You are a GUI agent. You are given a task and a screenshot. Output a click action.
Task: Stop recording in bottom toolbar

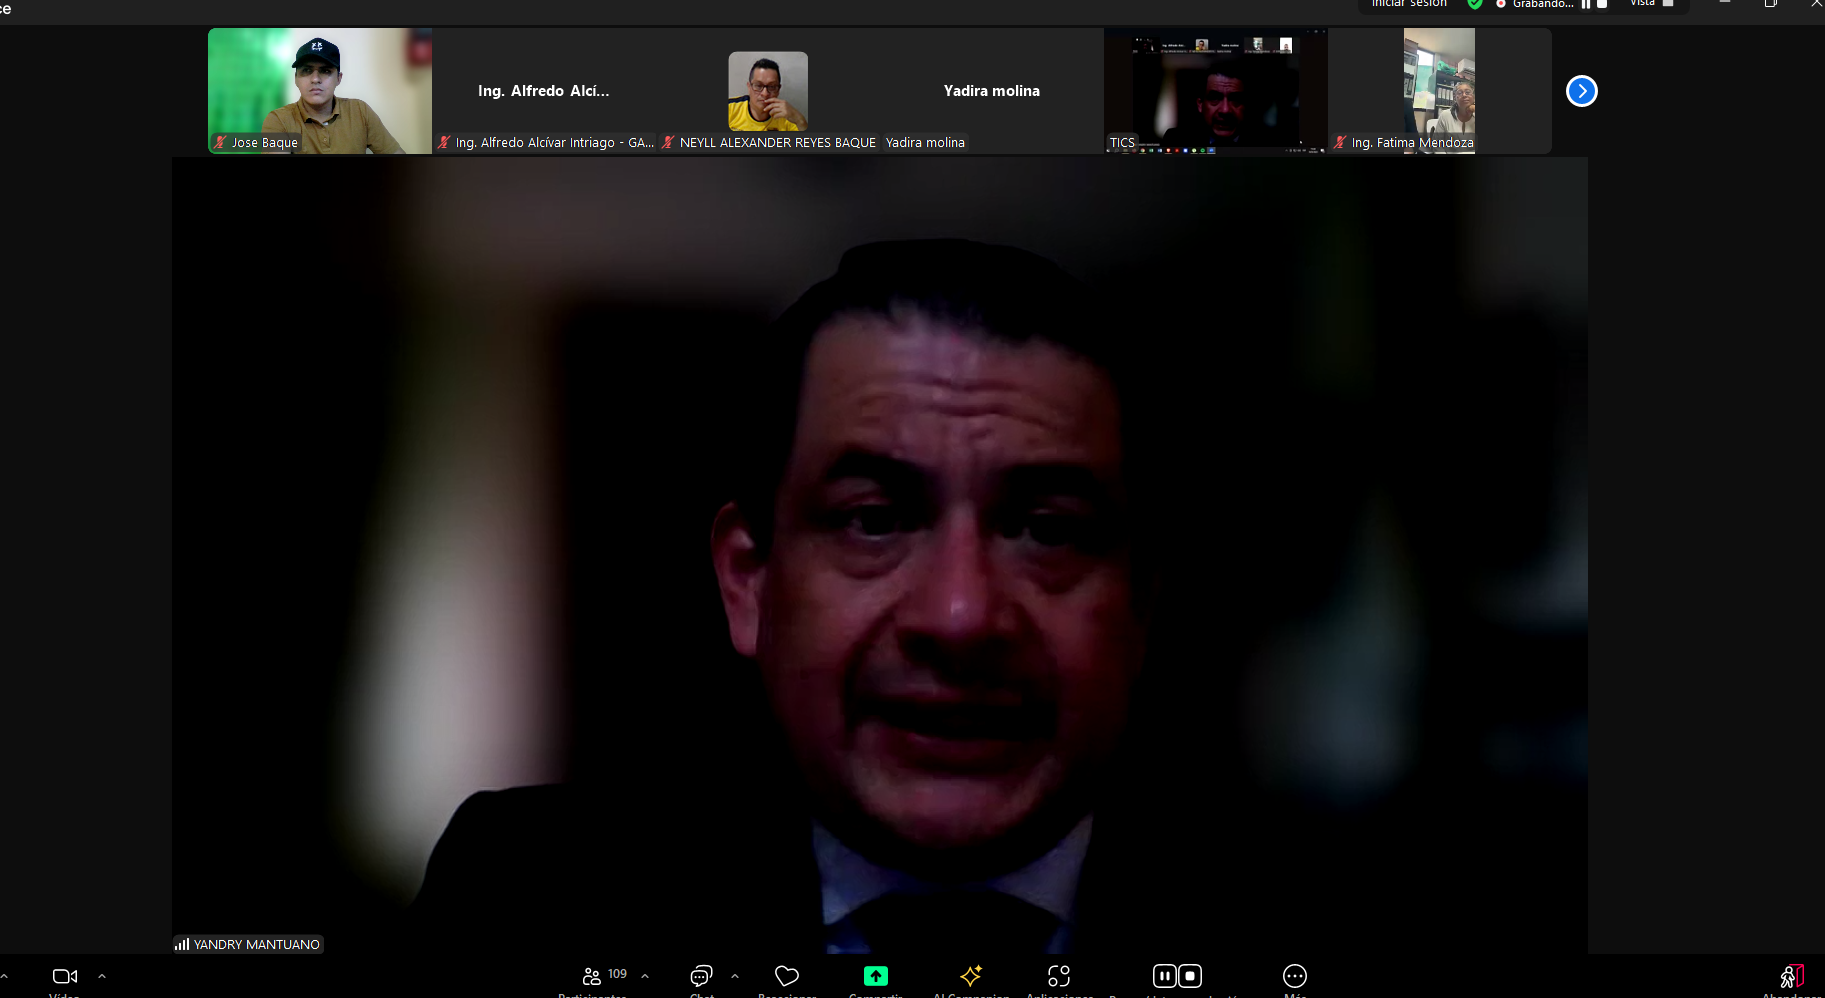1190,976
